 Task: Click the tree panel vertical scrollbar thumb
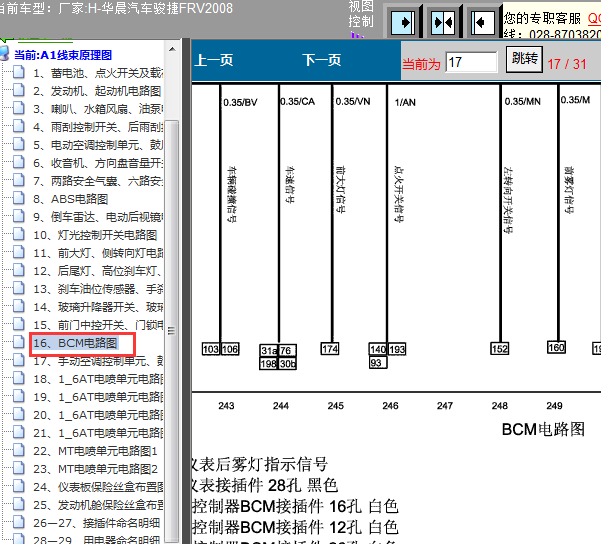pos(172,331)
